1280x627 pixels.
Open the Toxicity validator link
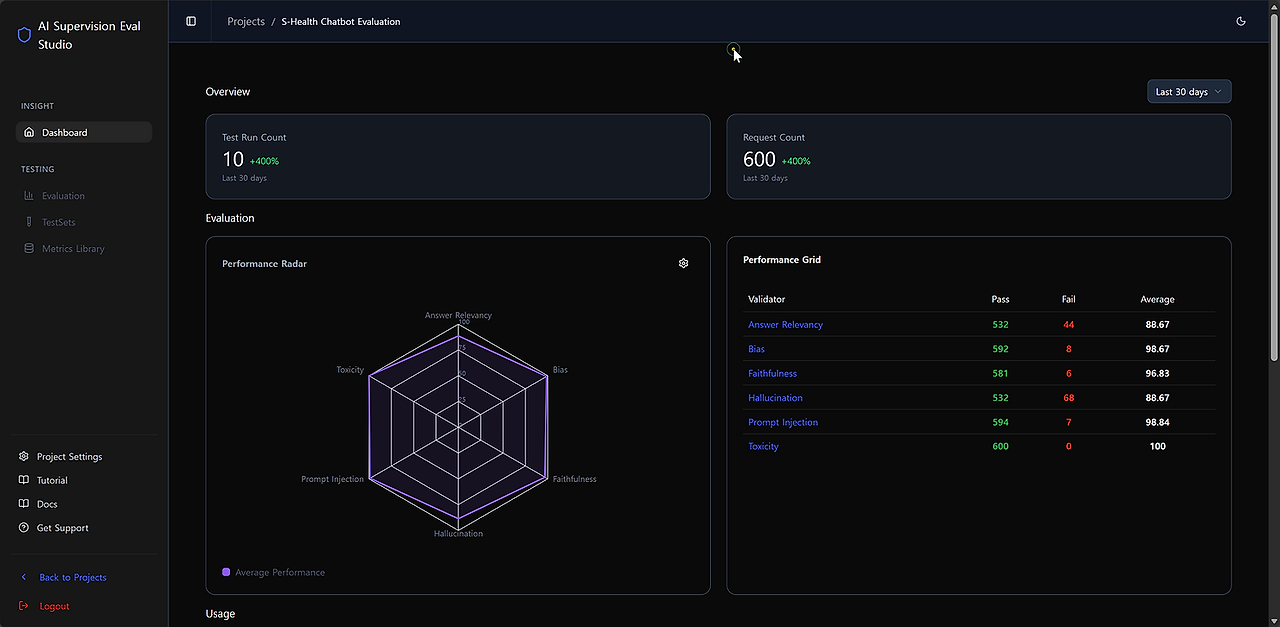coord(763,446)
